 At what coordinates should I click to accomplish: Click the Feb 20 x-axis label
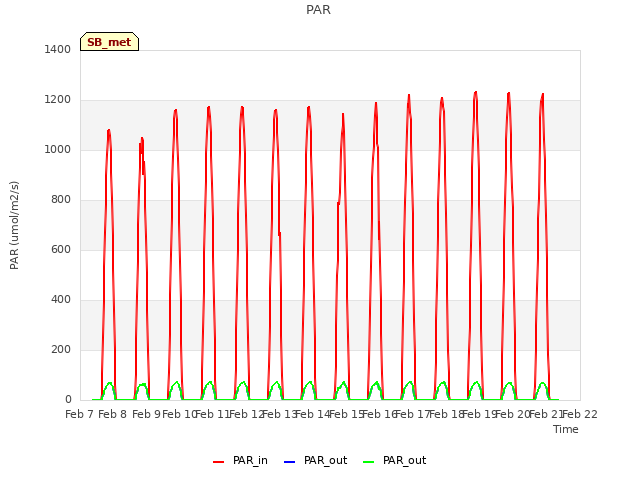(513, 414)
